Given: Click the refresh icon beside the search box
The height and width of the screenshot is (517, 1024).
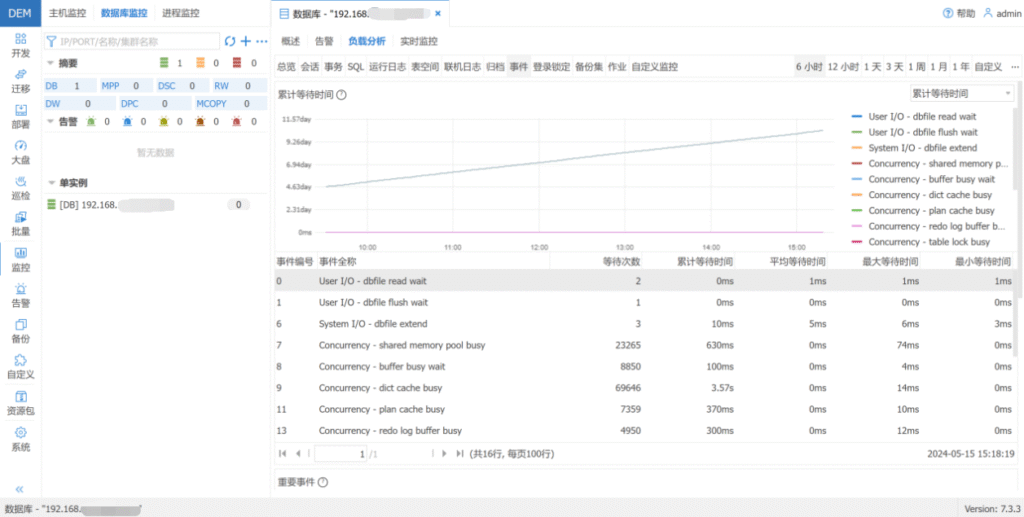Looking at the screenshot, I should point(230,41).
